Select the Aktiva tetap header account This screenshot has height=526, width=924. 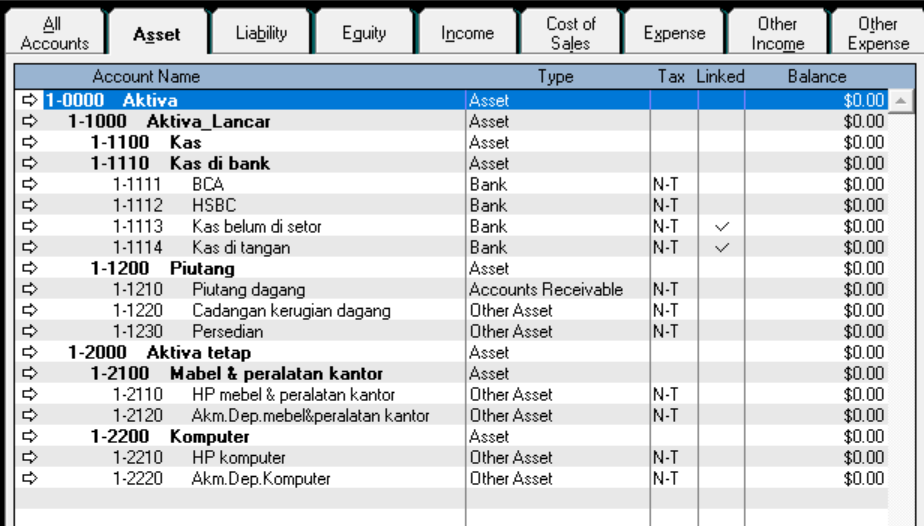point(199,352)
